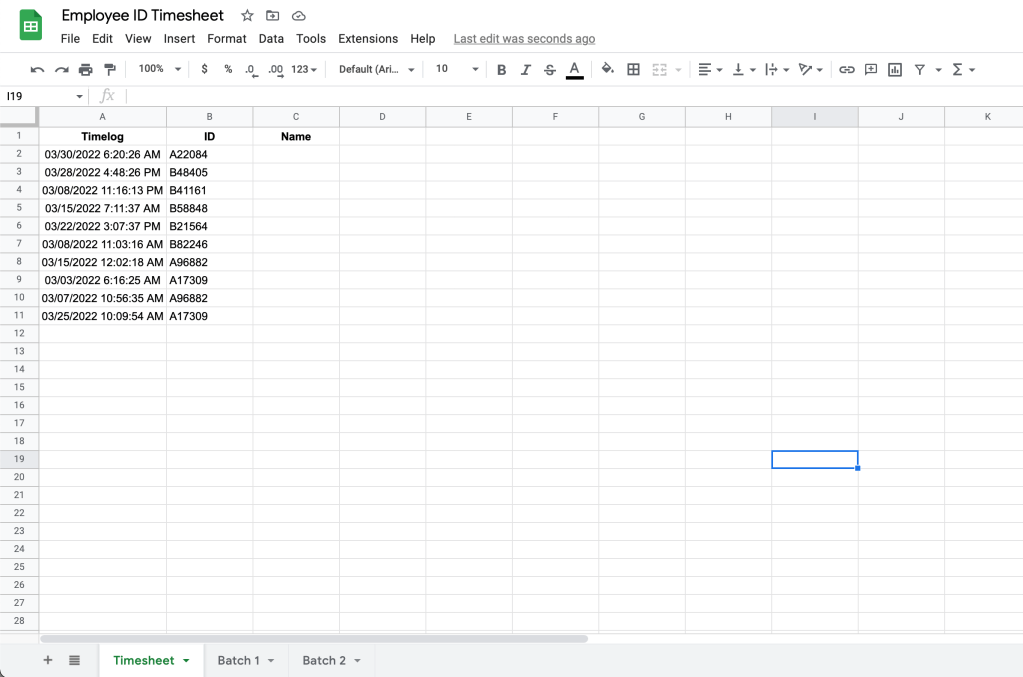Click the add new sheet button
Image resolution: width=1023 pixels, height=677 pixels.
(x=48, y=660)
